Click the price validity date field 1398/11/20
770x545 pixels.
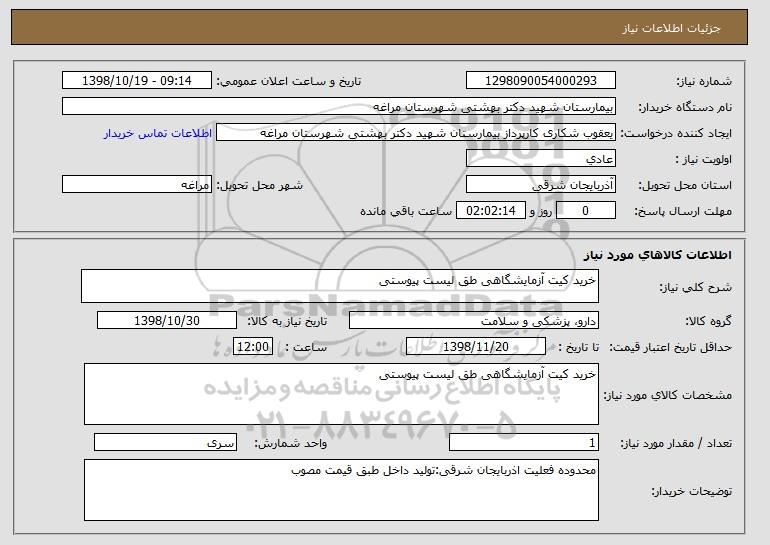click(x=476, y=347)
